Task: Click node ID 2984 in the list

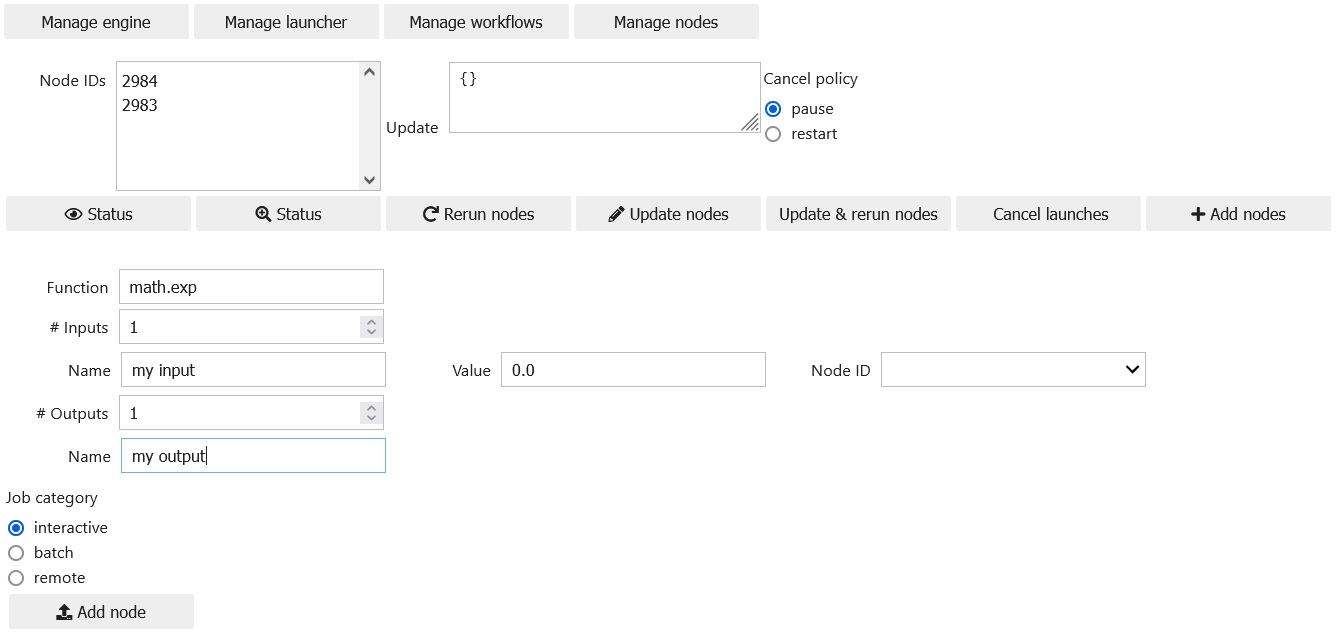Action: (140, 81)
